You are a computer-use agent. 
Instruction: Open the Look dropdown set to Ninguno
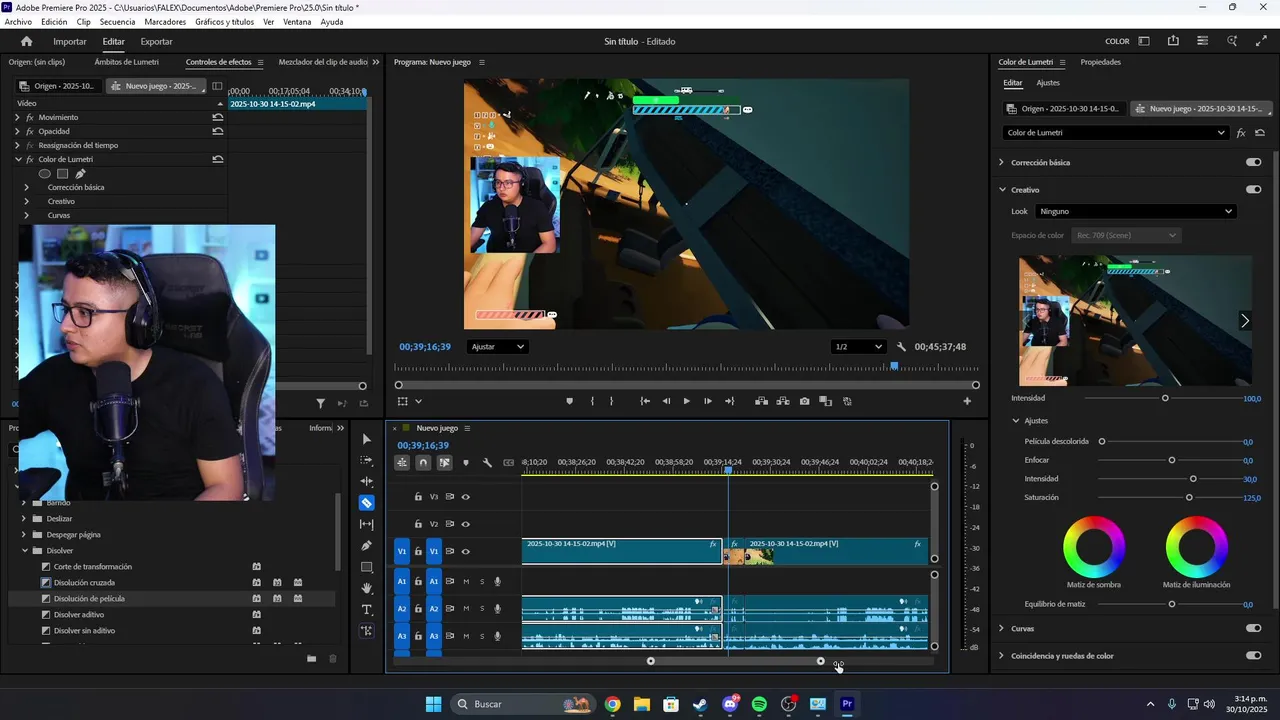[x=1136, y=211]
